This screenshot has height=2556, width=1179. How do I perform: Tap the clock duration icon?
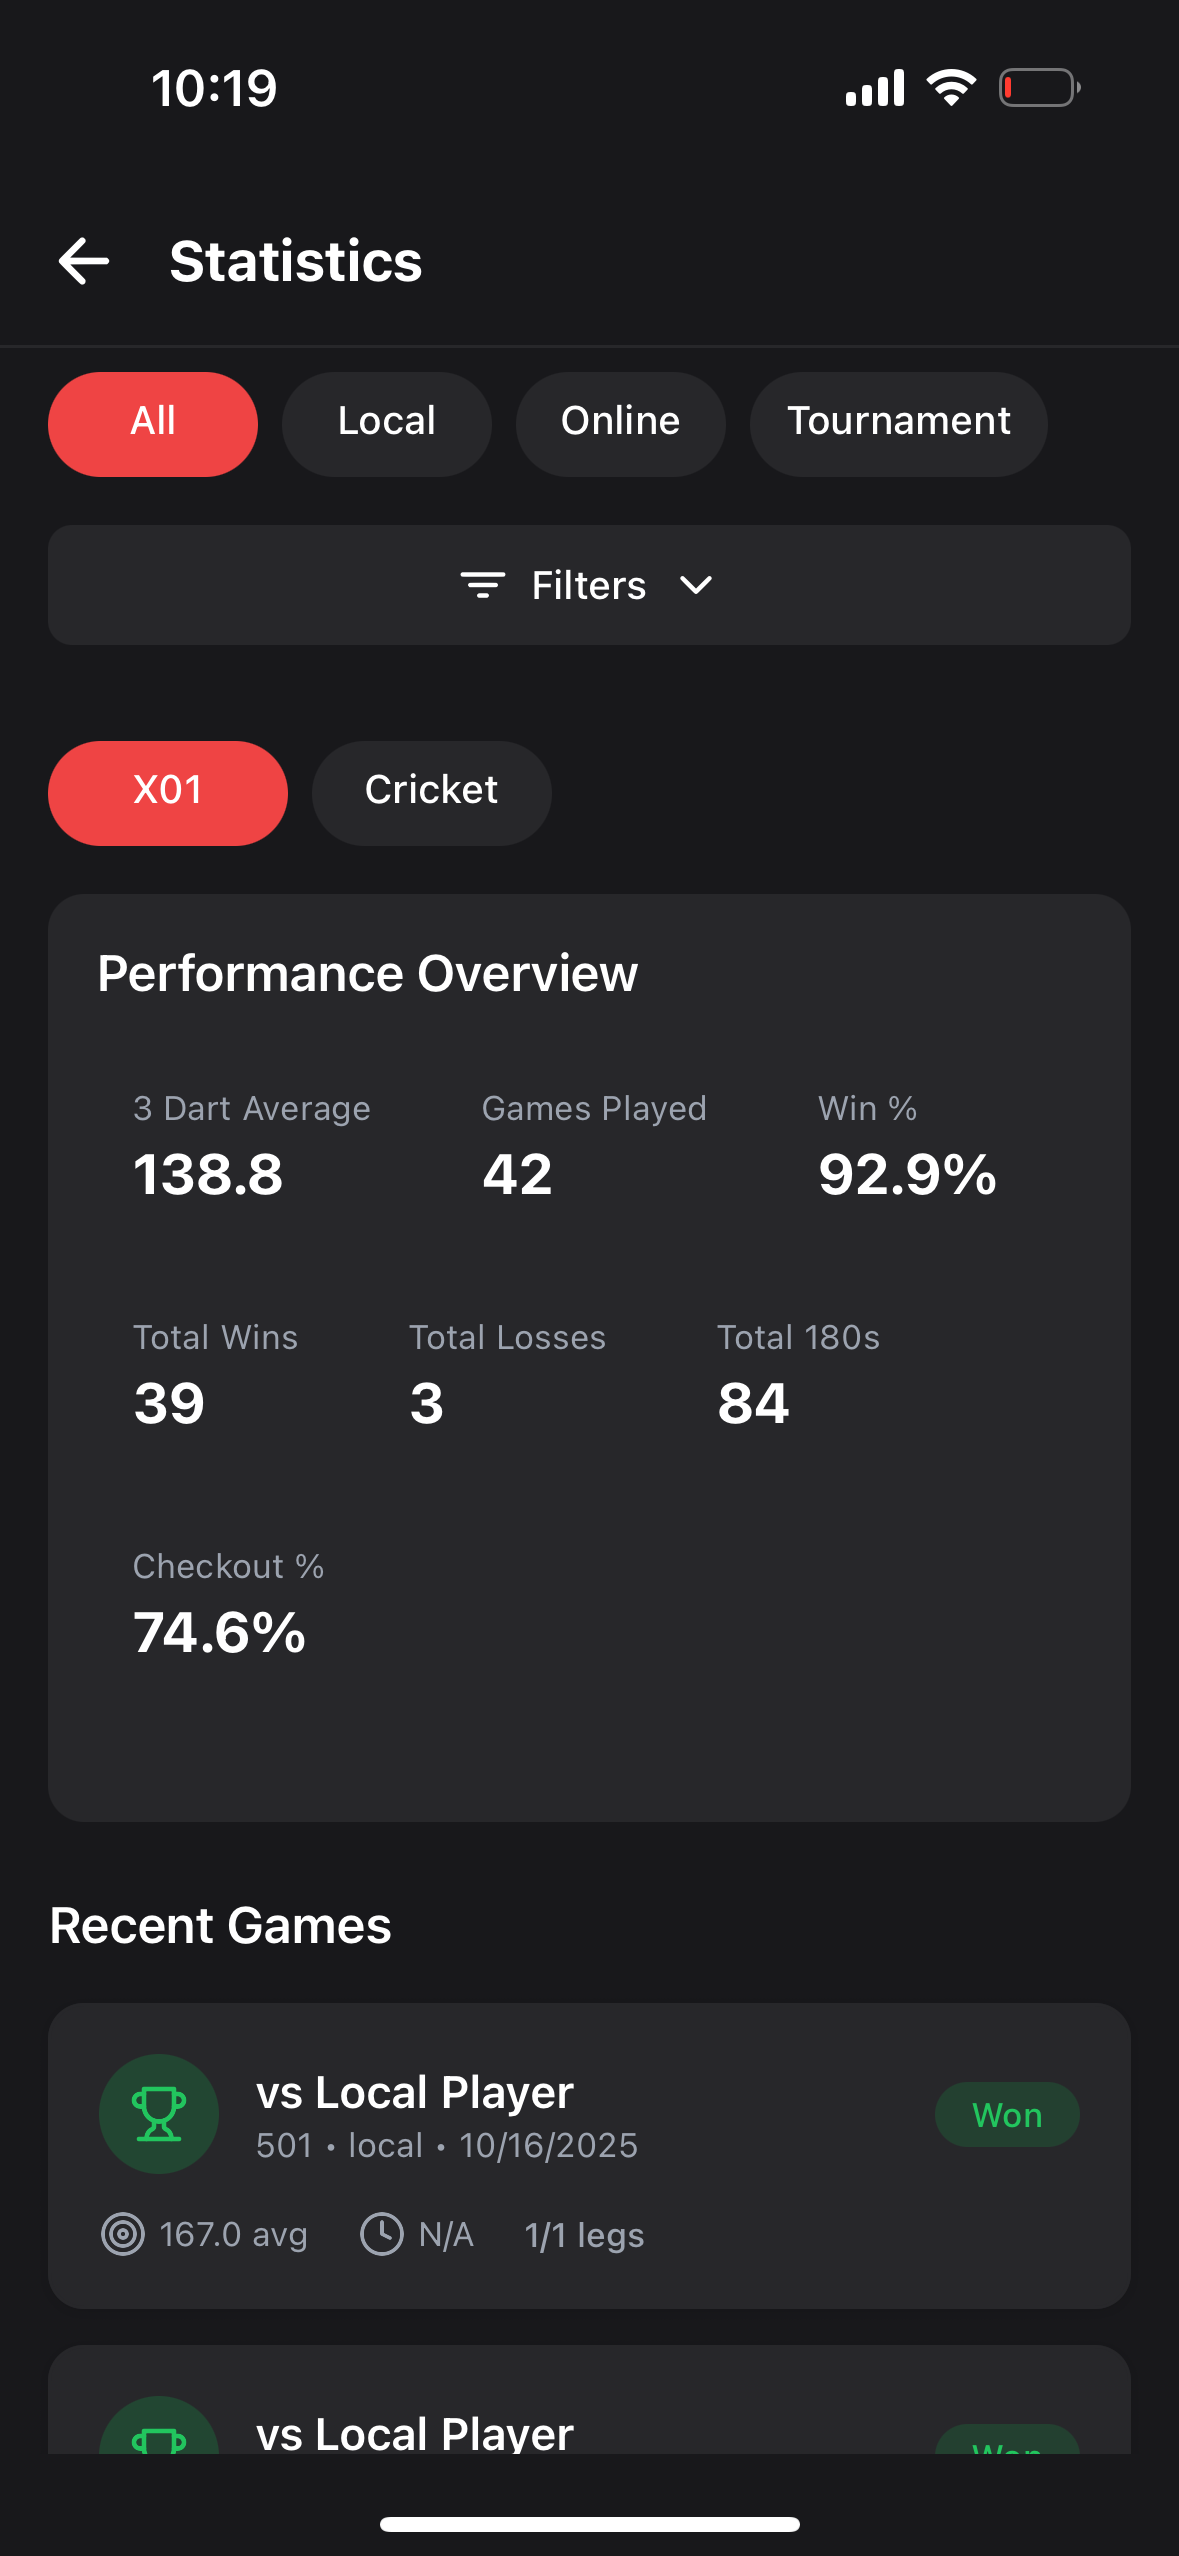pos(381,2234)
